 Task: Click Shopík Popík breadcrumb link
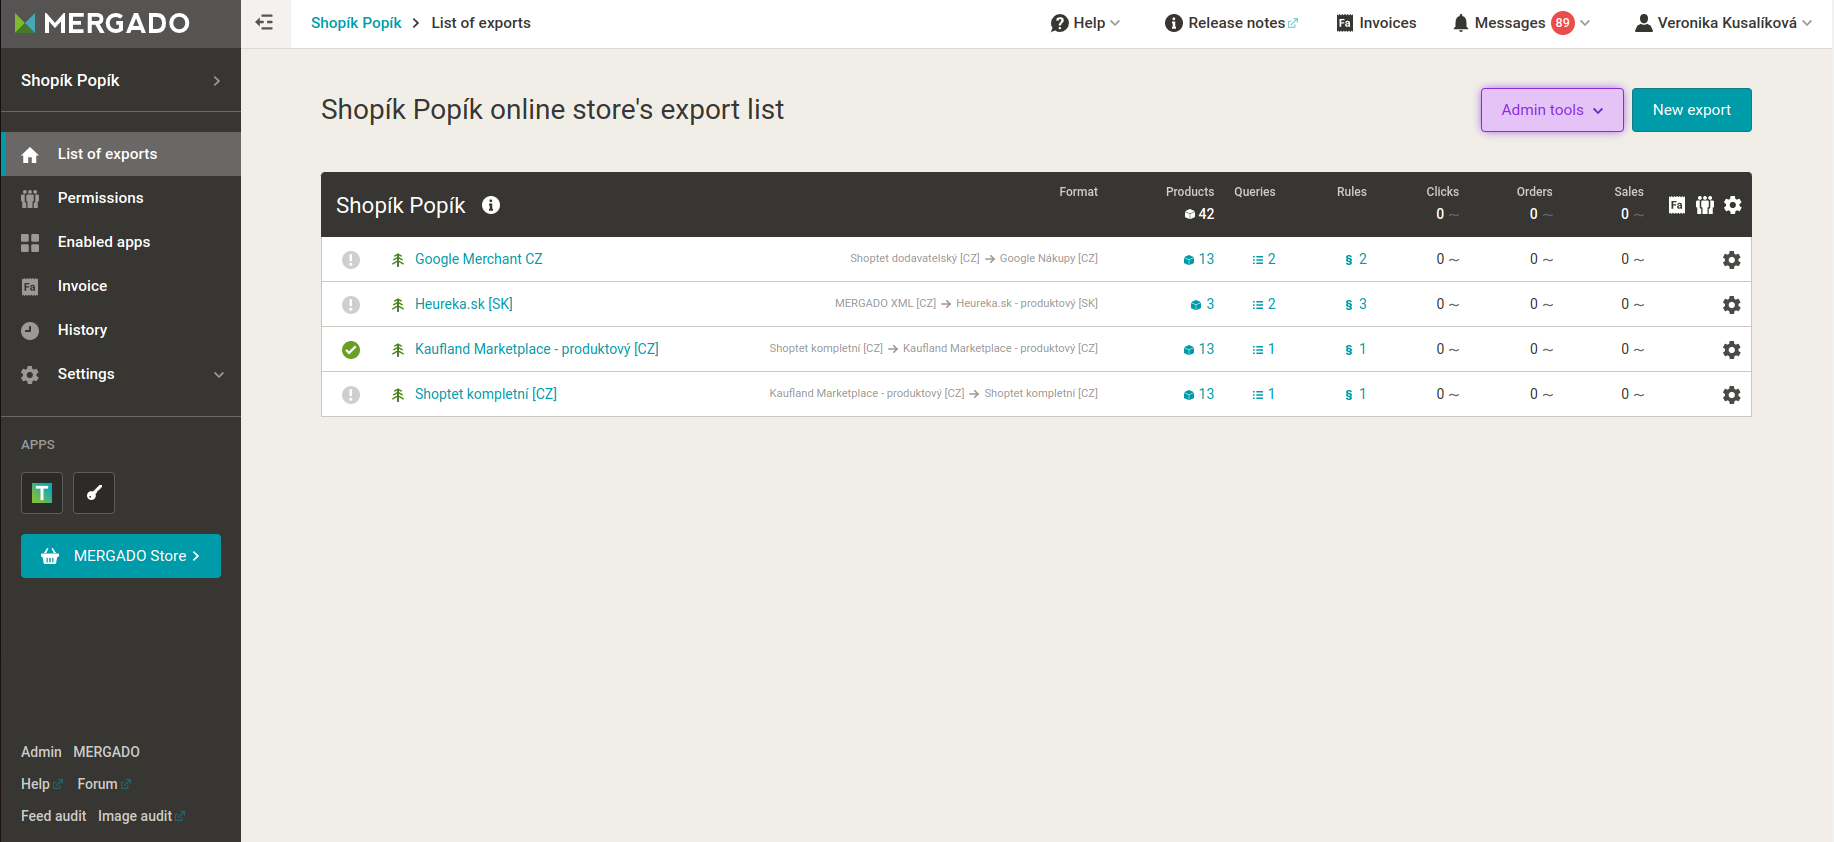(356, 23)
